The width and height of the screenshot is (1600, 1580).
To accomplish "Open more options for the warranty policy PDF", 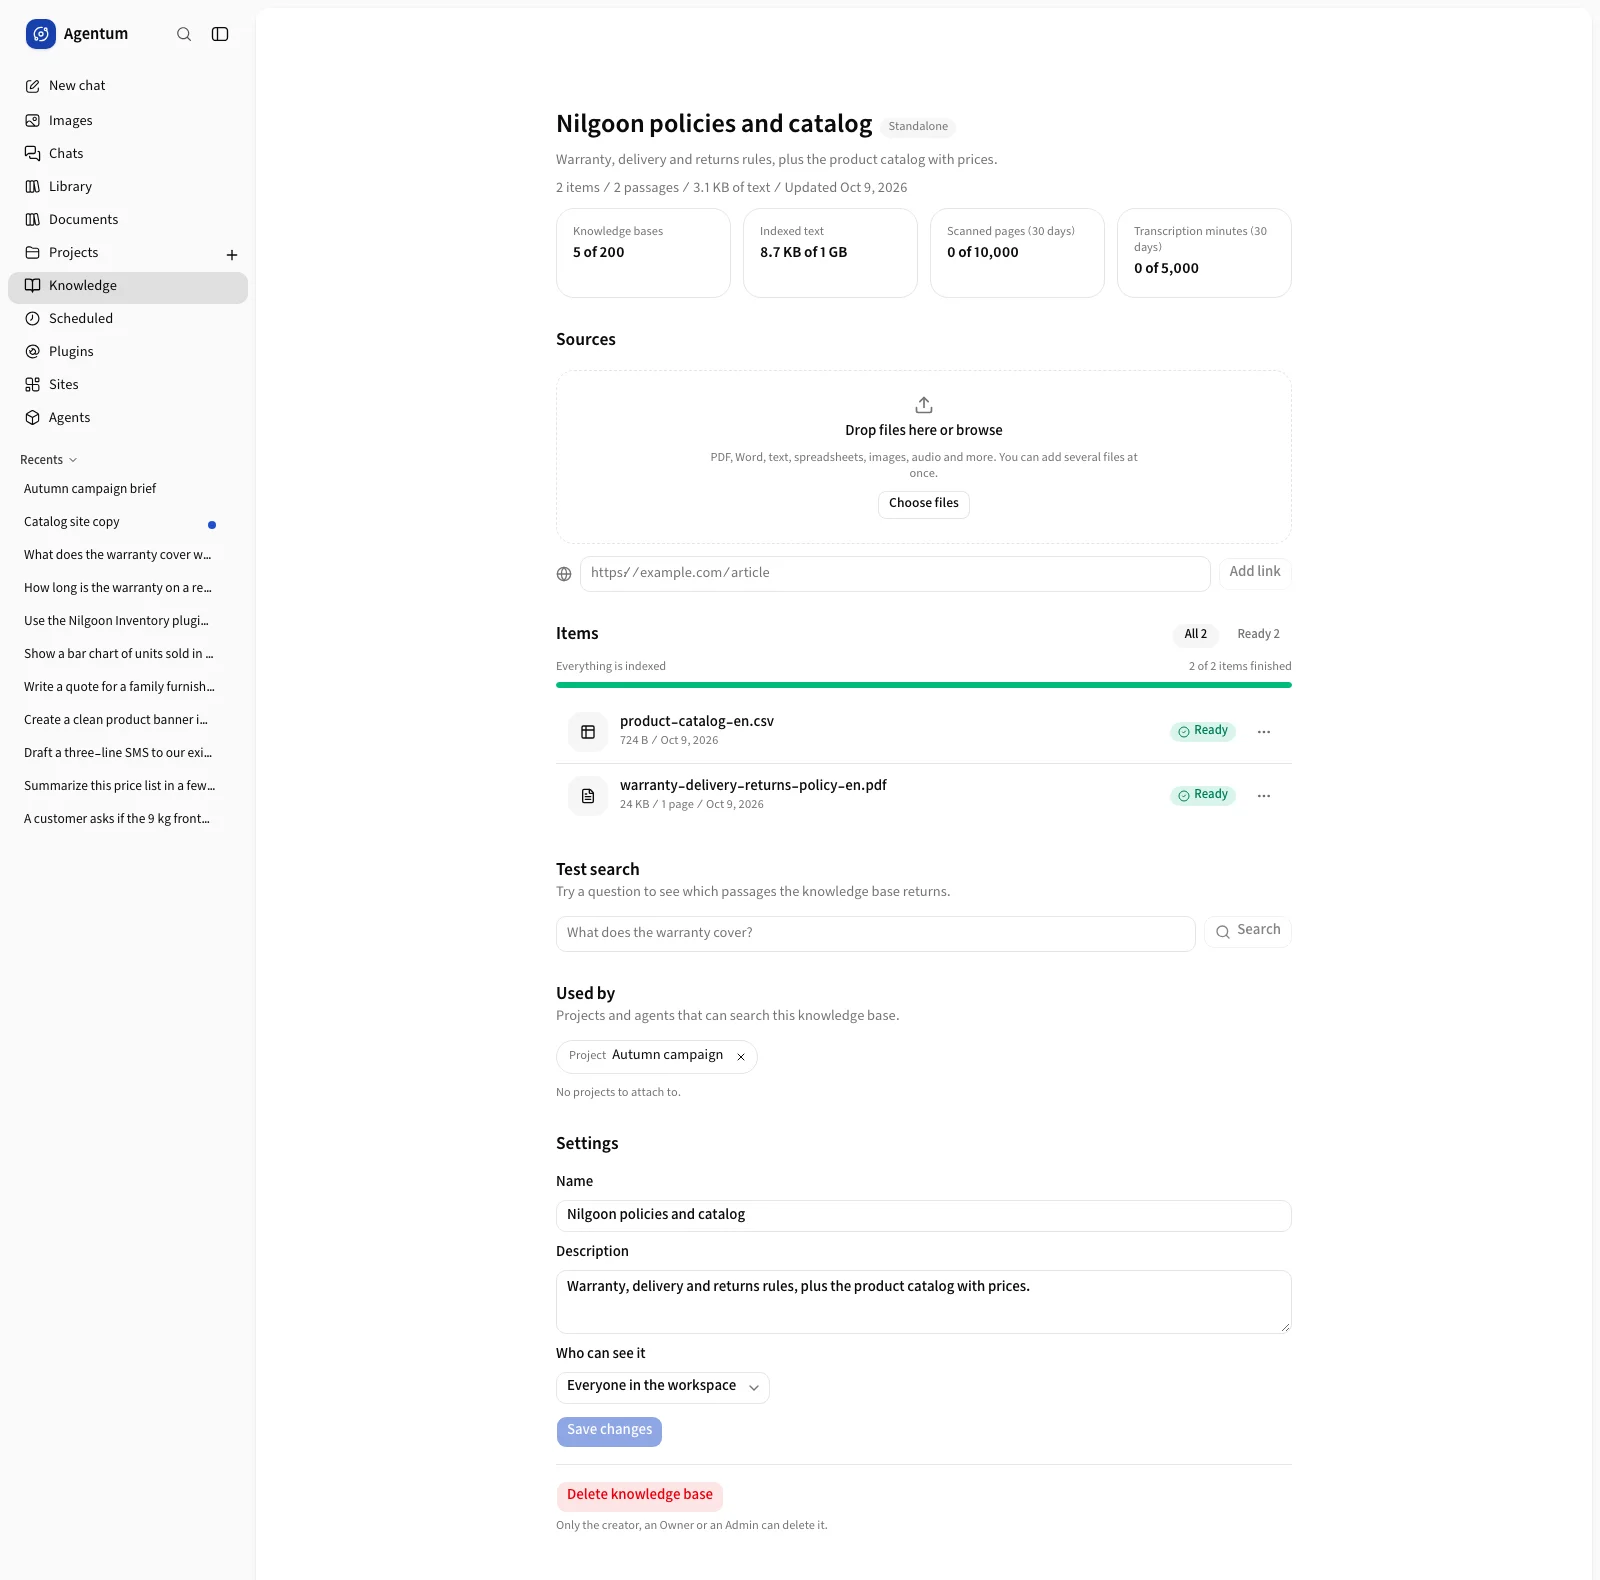I will tap(1264, 796).
